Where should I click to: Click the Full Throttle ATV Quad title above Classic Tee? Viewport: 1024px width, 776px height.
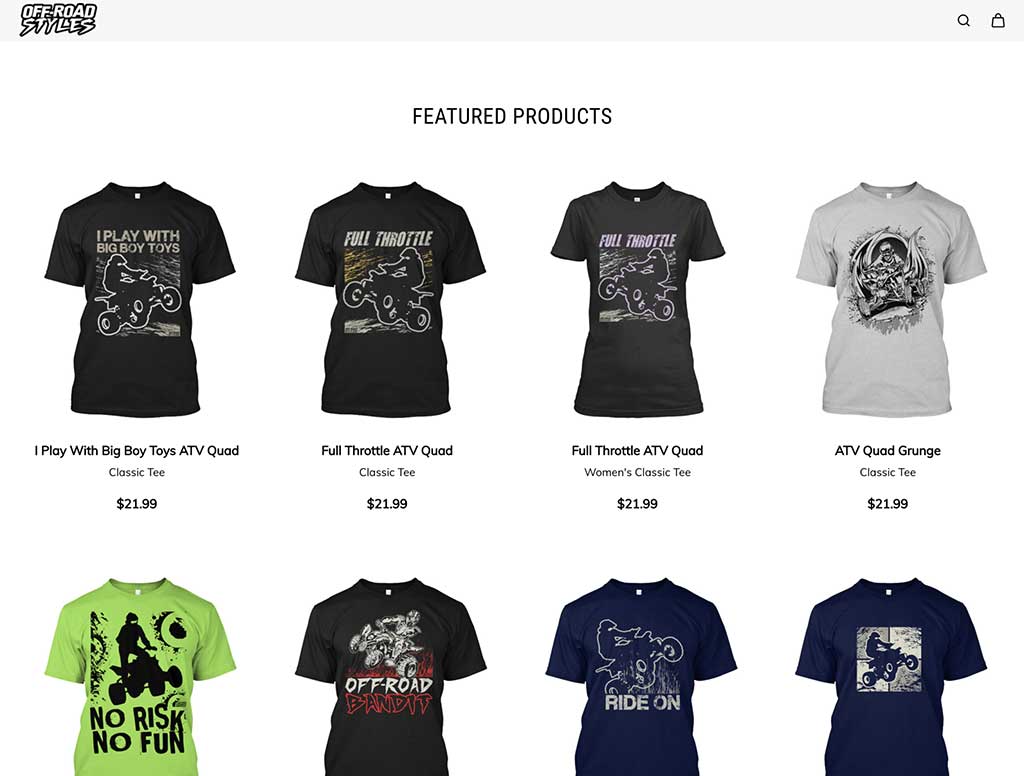[387, 451]
